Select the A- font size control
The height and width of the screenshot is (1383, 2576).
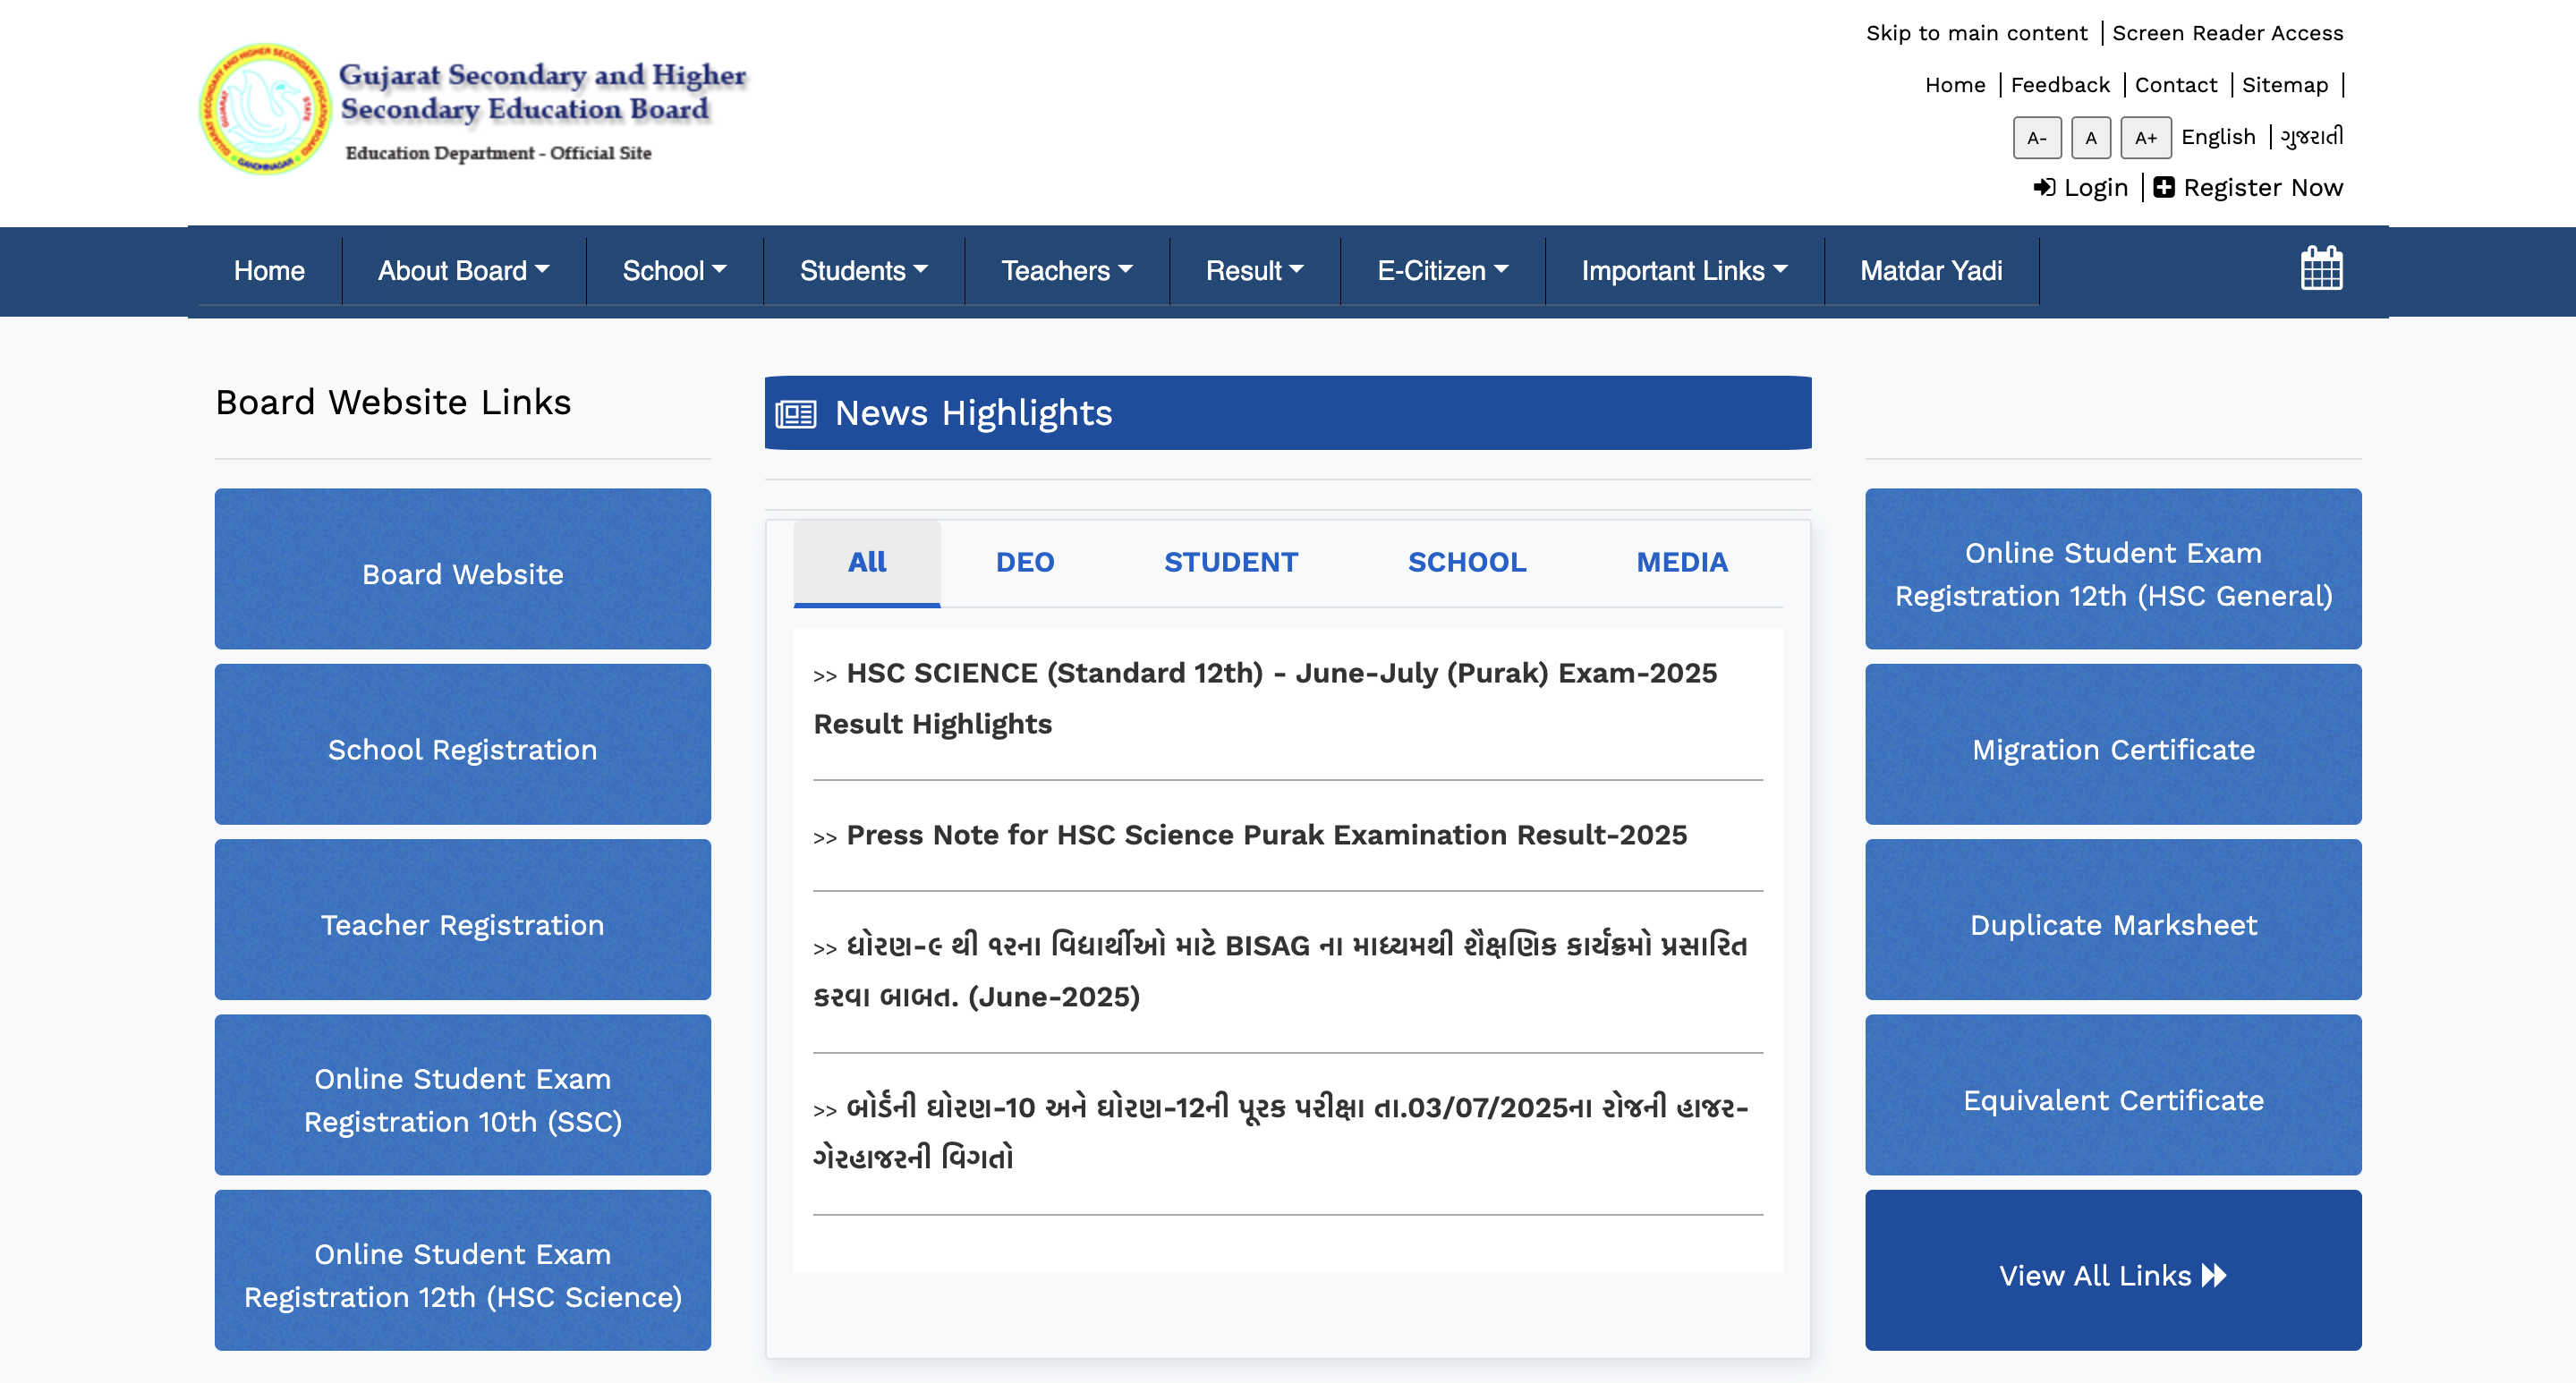[x=2037, y=138]
